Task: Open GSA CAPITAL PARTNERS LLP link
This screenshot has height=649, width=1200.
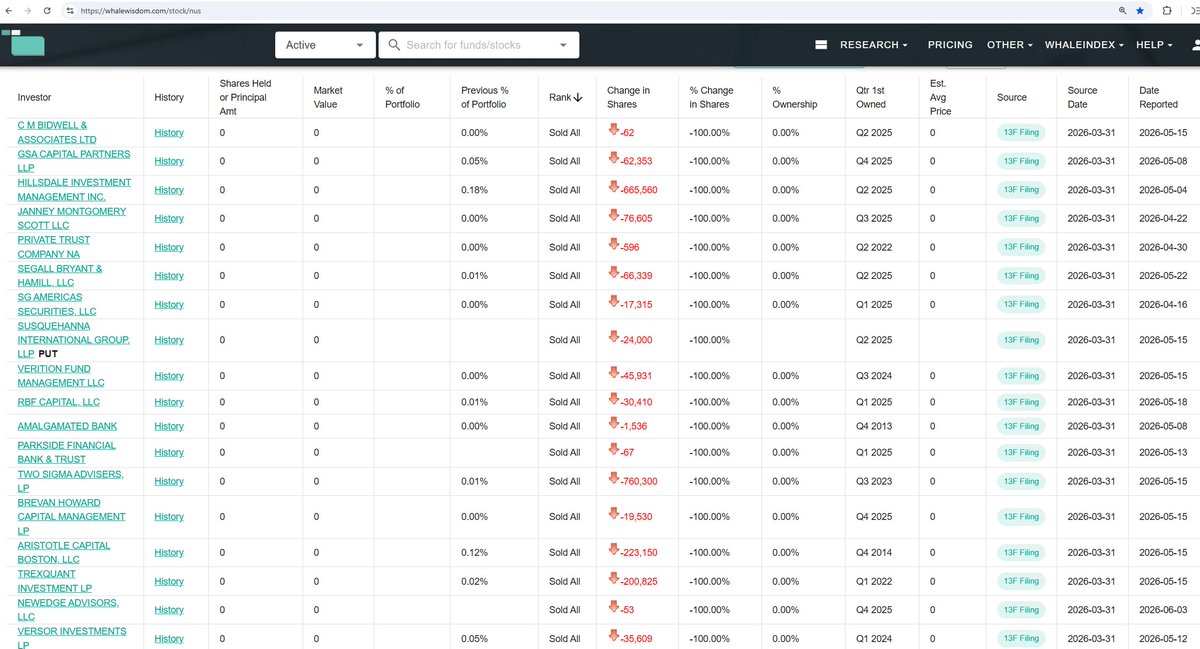Action: pyautogui.click(x=73, y=161)
